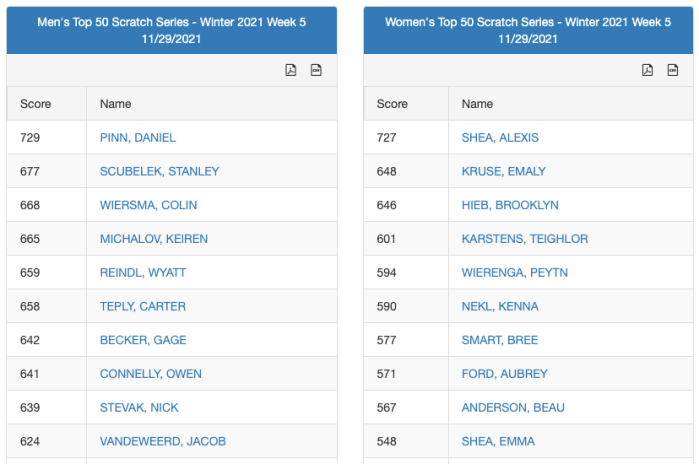Viewport: 699px width, 464px height.
Task: Export women's scratch series as PDF
Action: (648, 70)
